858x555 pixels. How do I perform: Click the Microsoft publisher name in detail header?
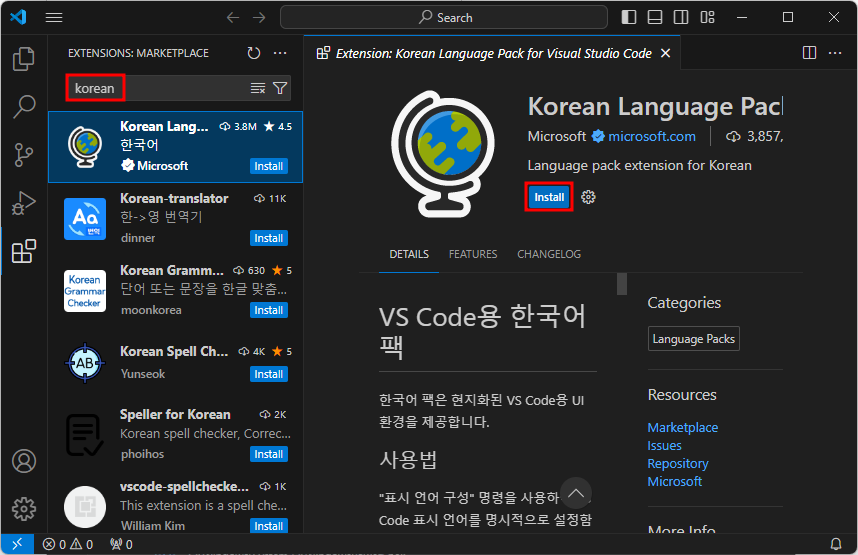click(556, 136)
